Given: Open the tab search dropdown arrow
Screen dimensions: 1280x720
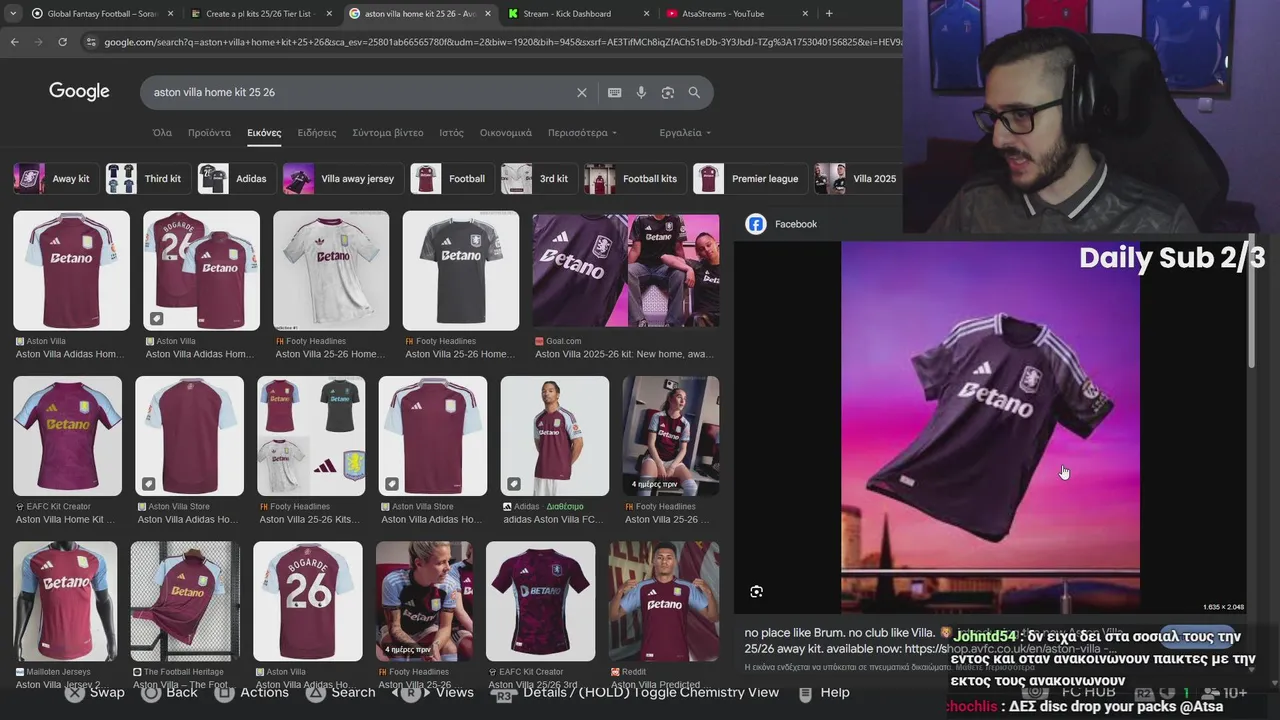Looking at the screenshot, I should point(12,13).
